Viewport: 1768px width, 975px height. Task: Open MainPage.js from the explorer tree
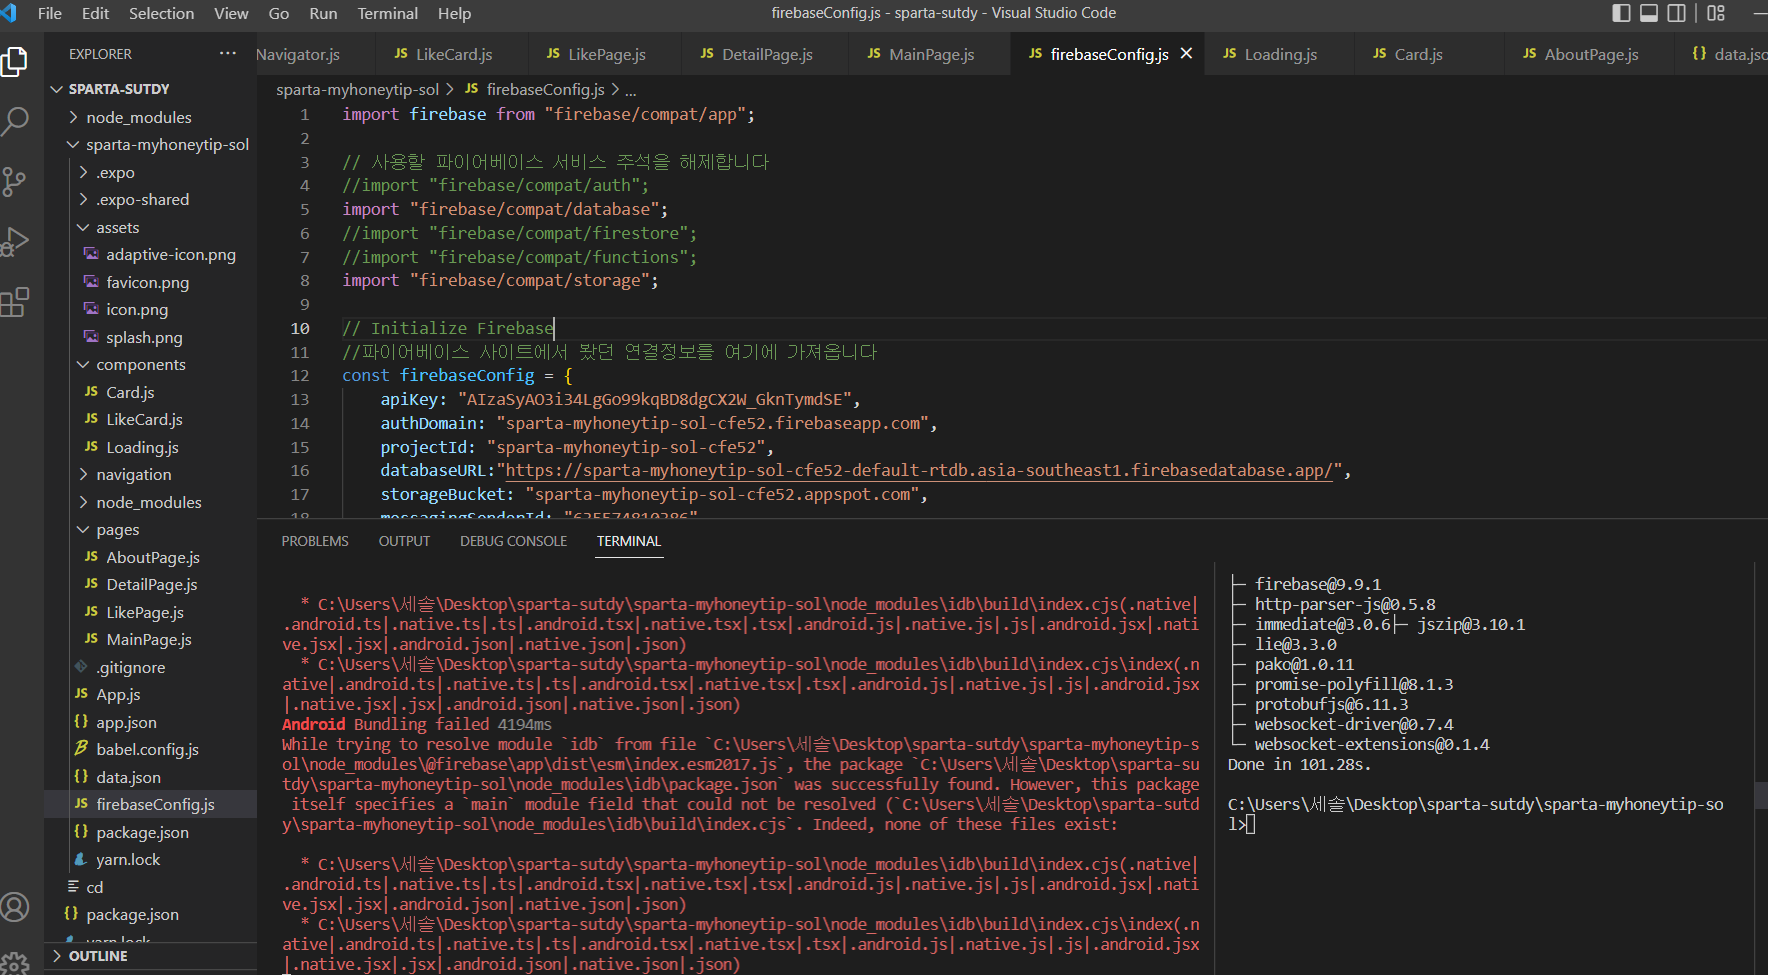coord(150,639)
